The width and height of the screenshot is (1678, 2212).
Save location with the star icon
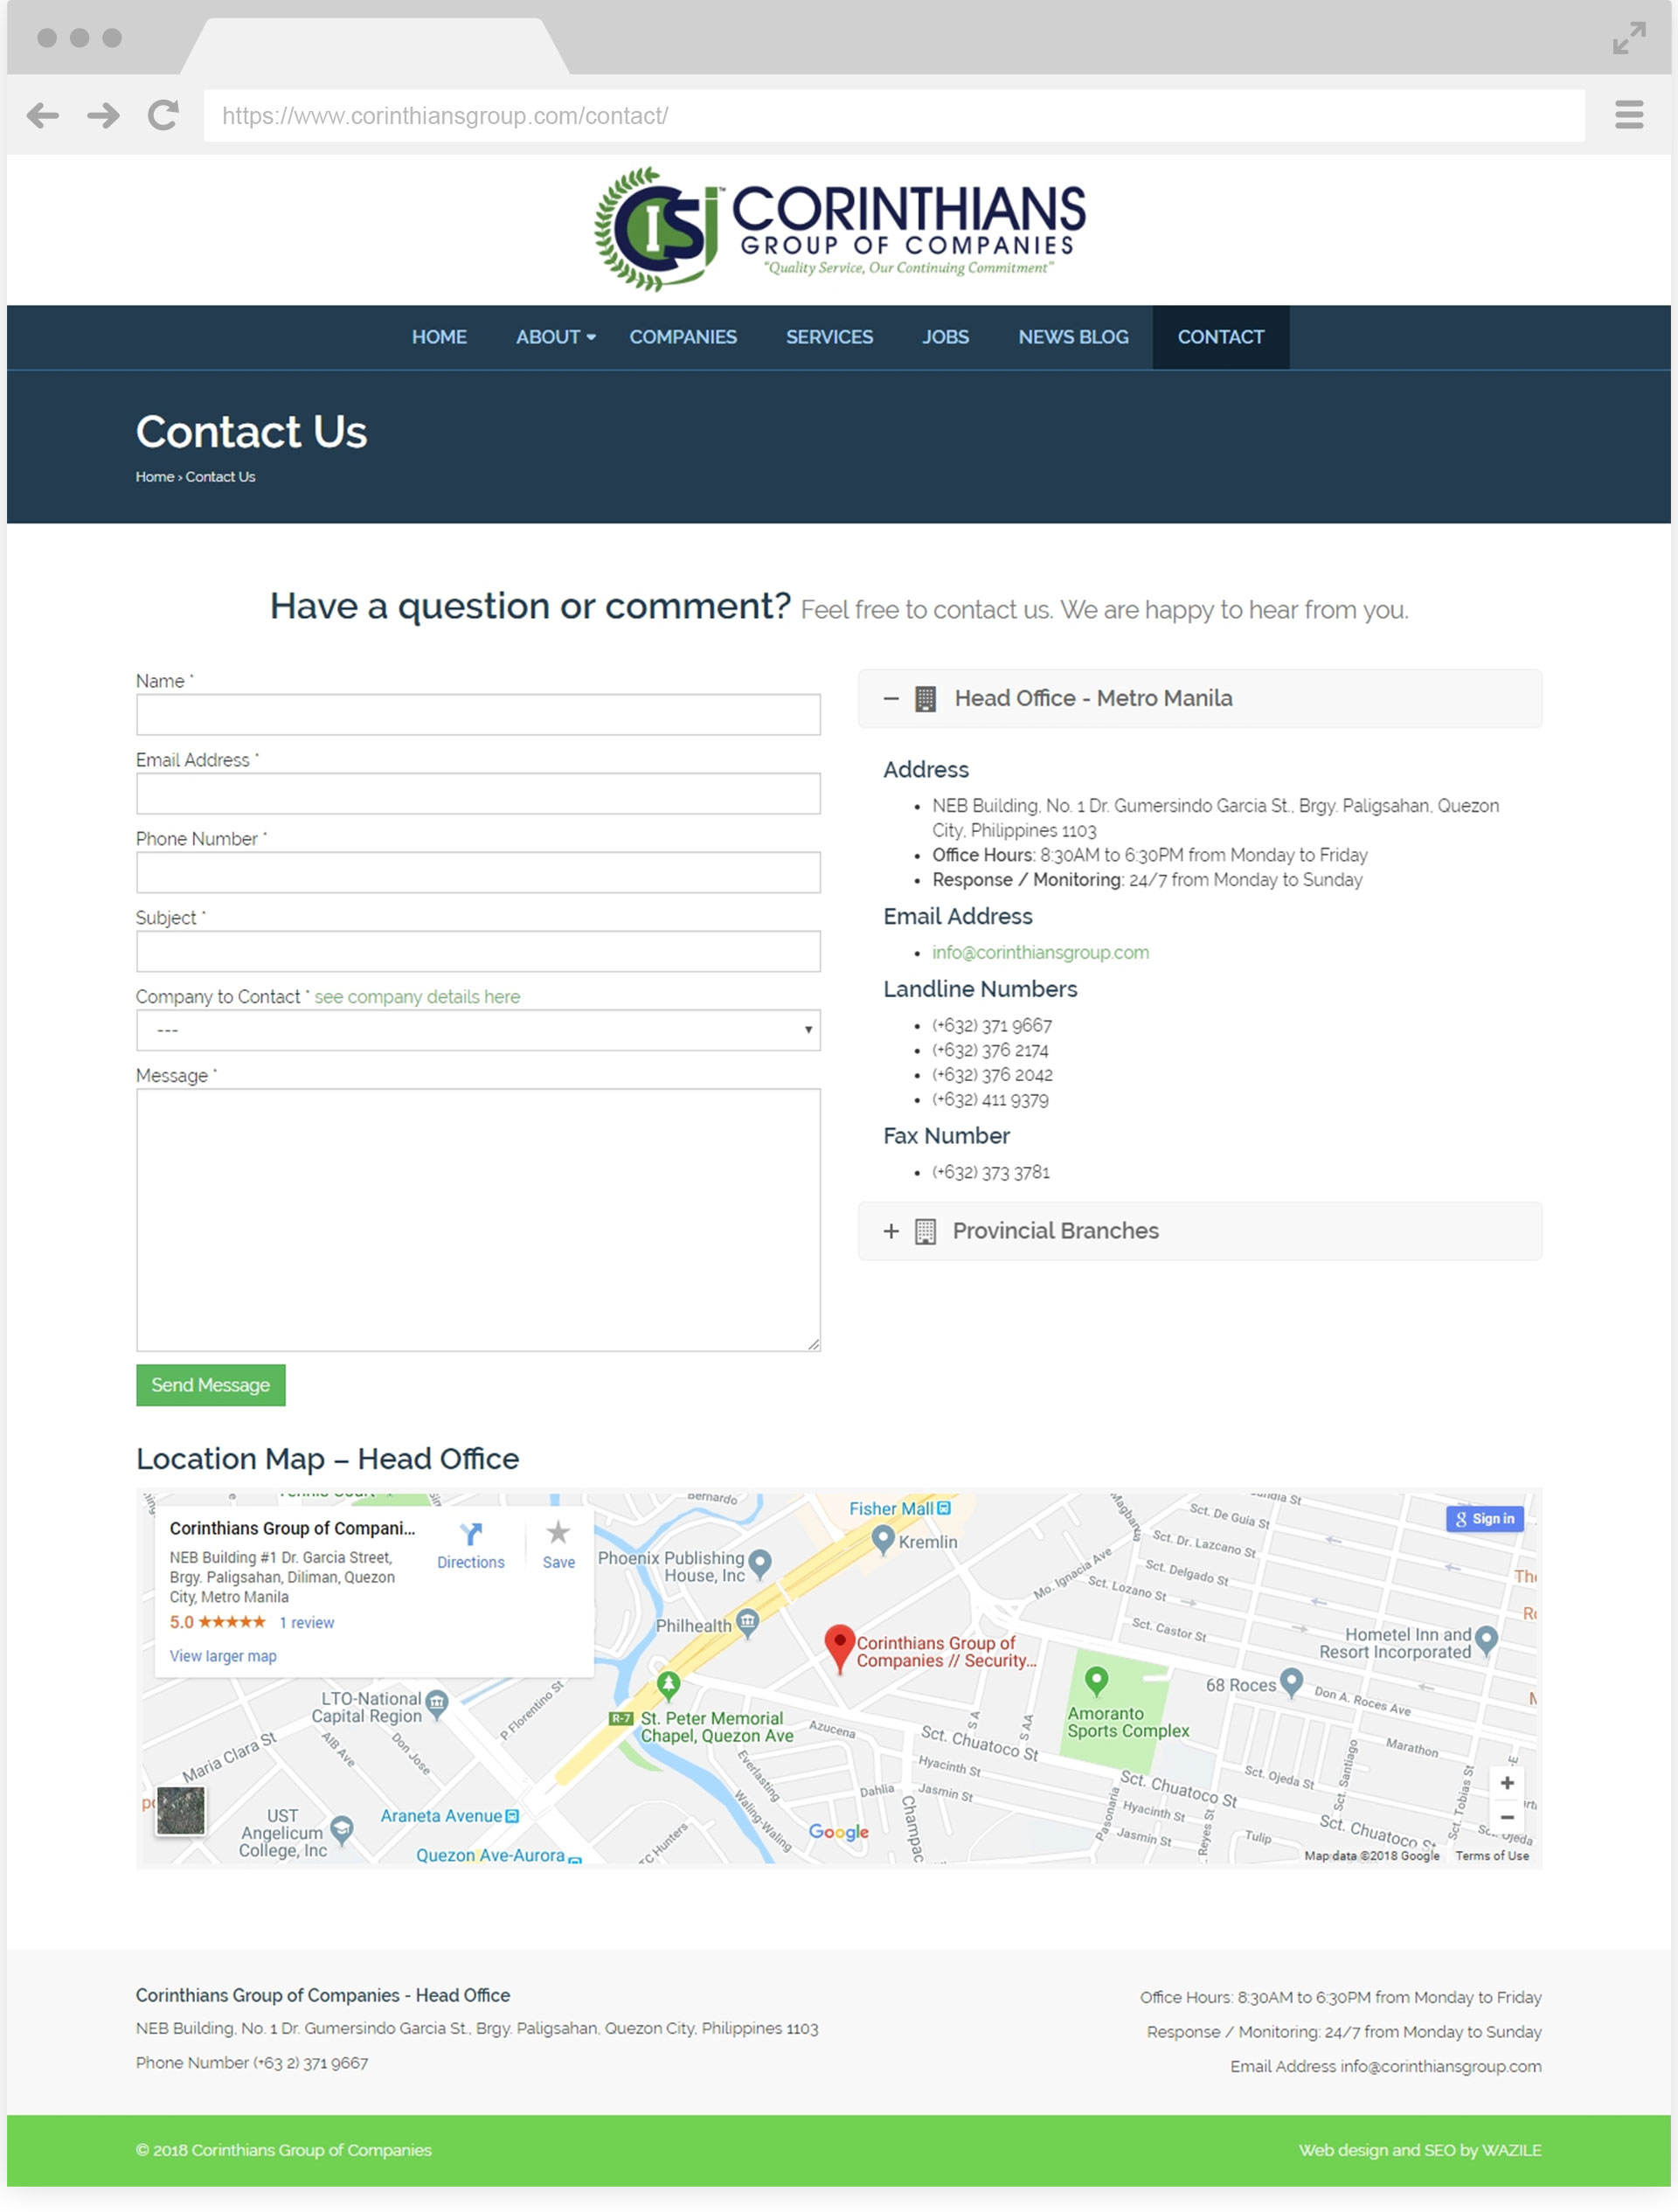pos(558,1533)
